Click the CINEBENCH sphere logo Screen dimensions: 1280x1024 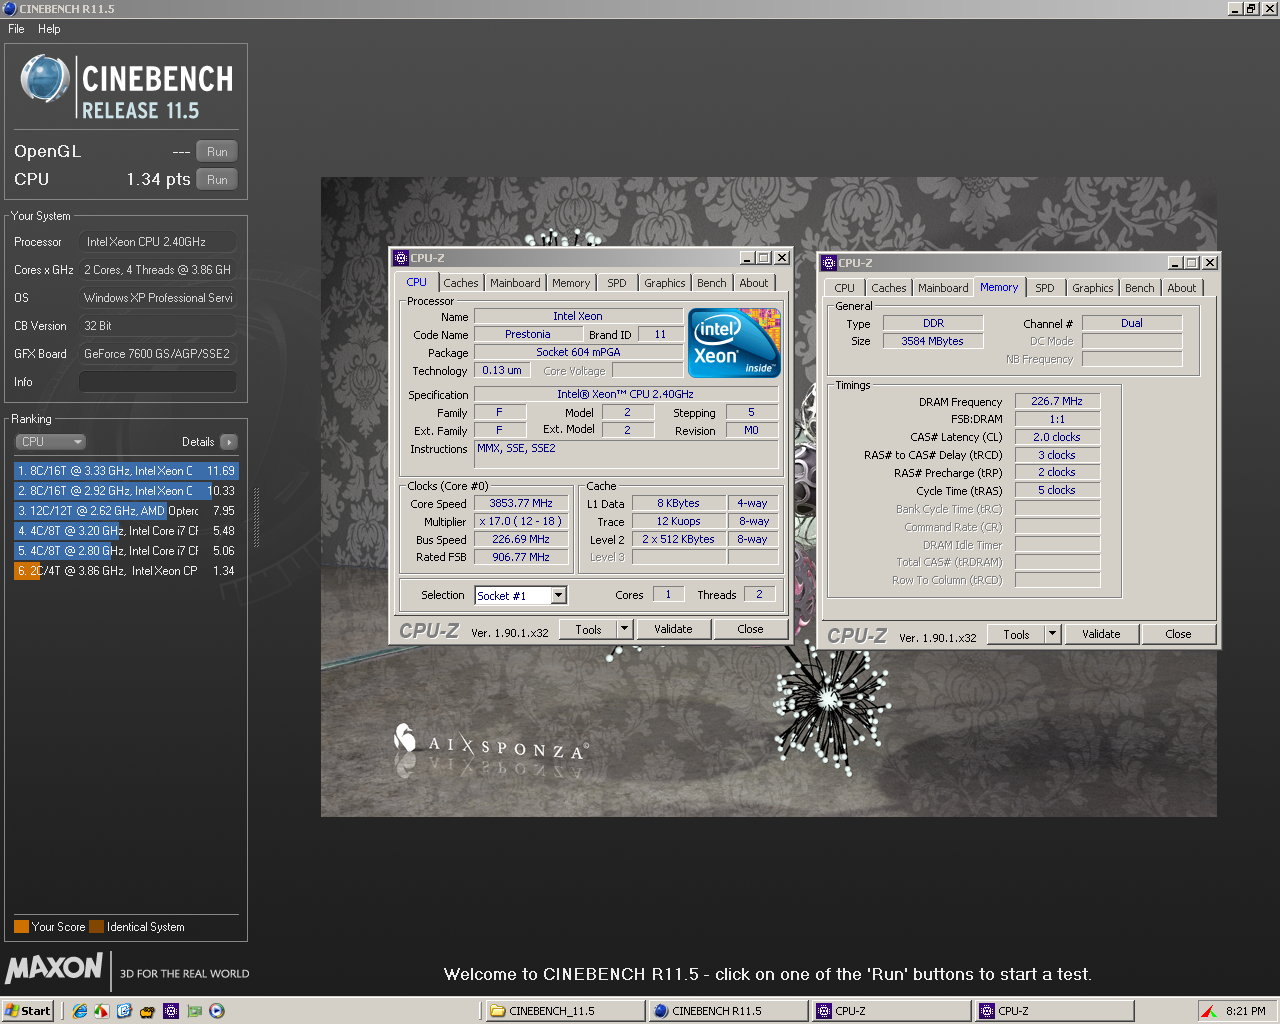point(45,79)
